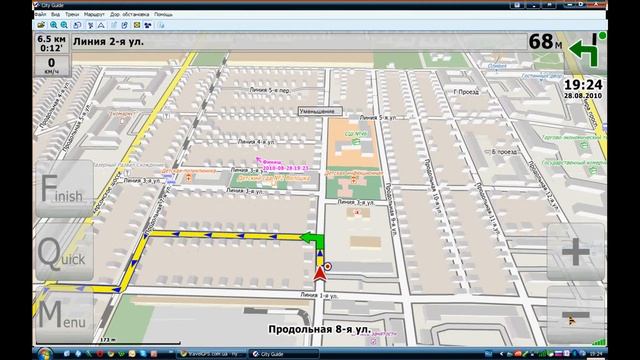The height and width of the screenshot is (360, 640).
Task: Click the green GPS status indicator dot
Action: tap(602, 36)
